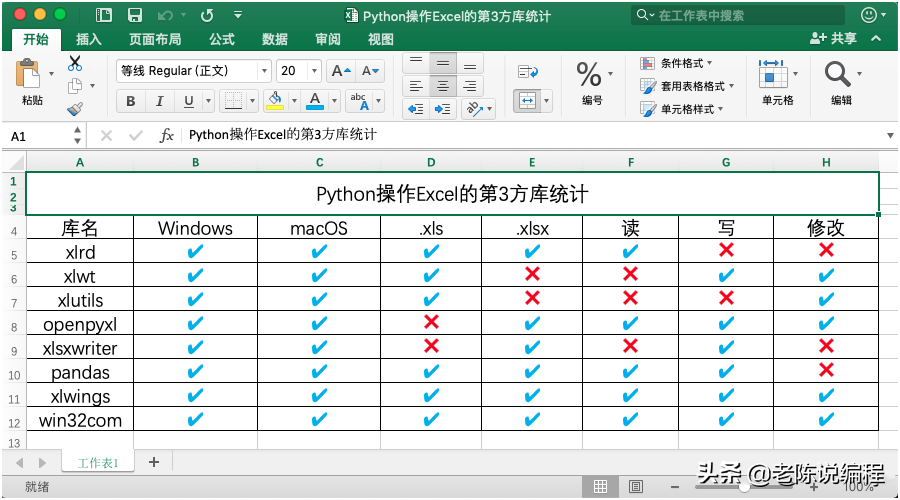Apply yellow fill color bucket
Screen dimensions: 900x500
click(275, 101)
